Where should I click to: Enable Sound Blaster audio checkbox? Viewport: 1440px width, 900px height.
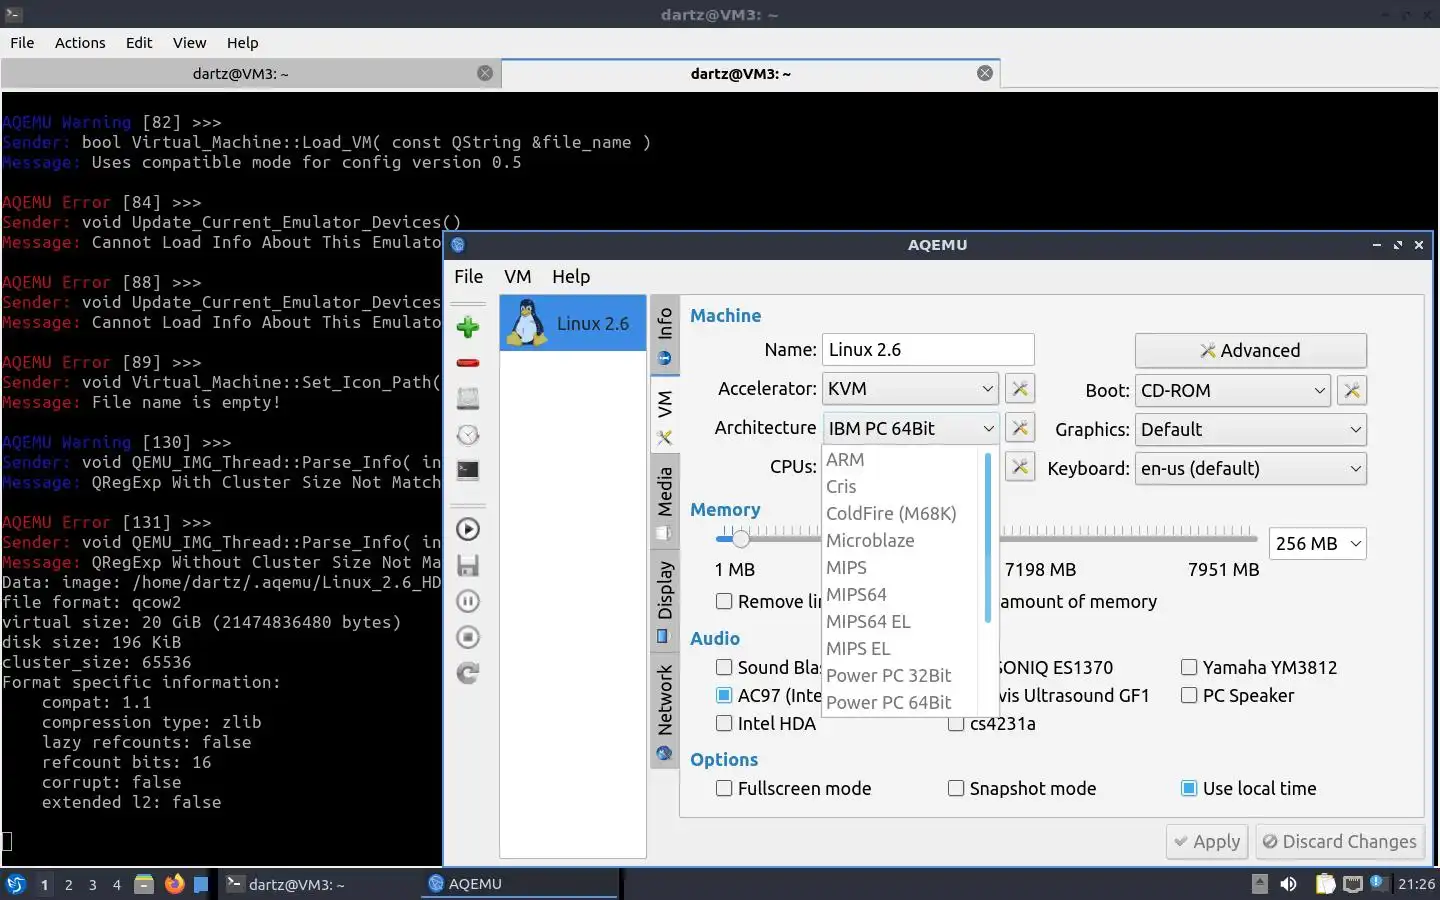(724, 667)
